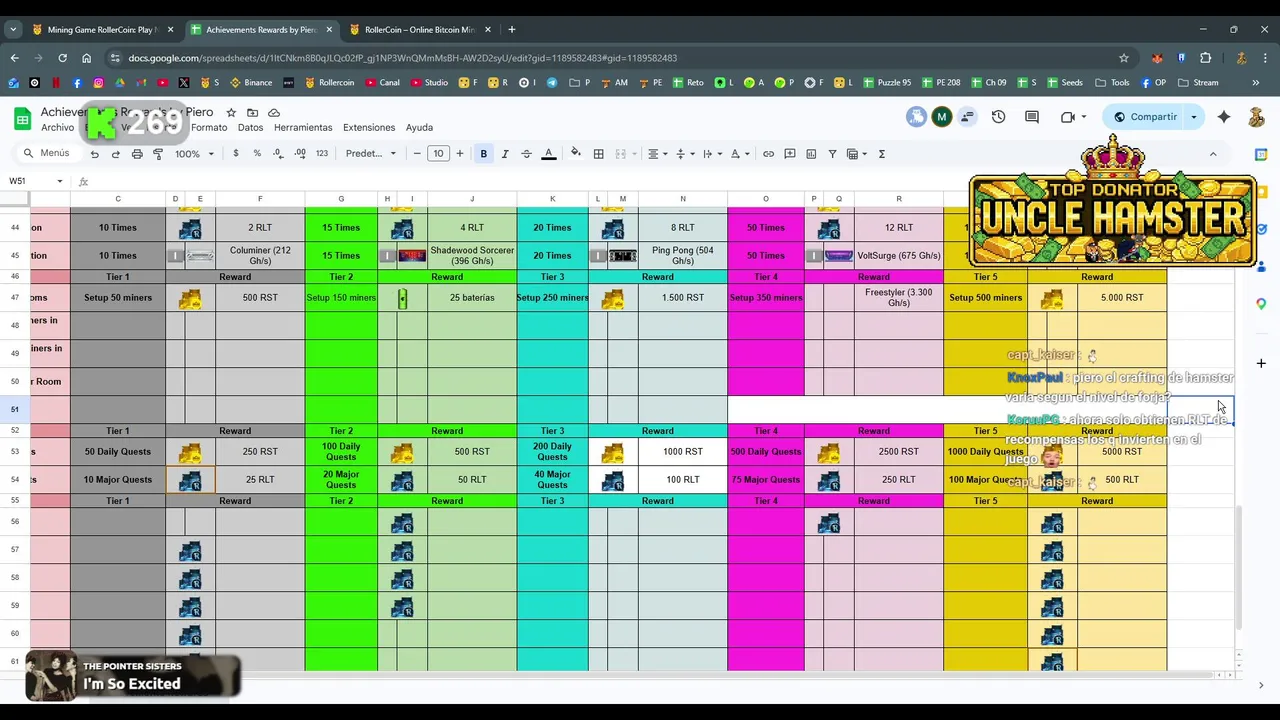Open the Seeds bookmark
The height and width of the screenshot is (720, 1280).
[1063, 83]
